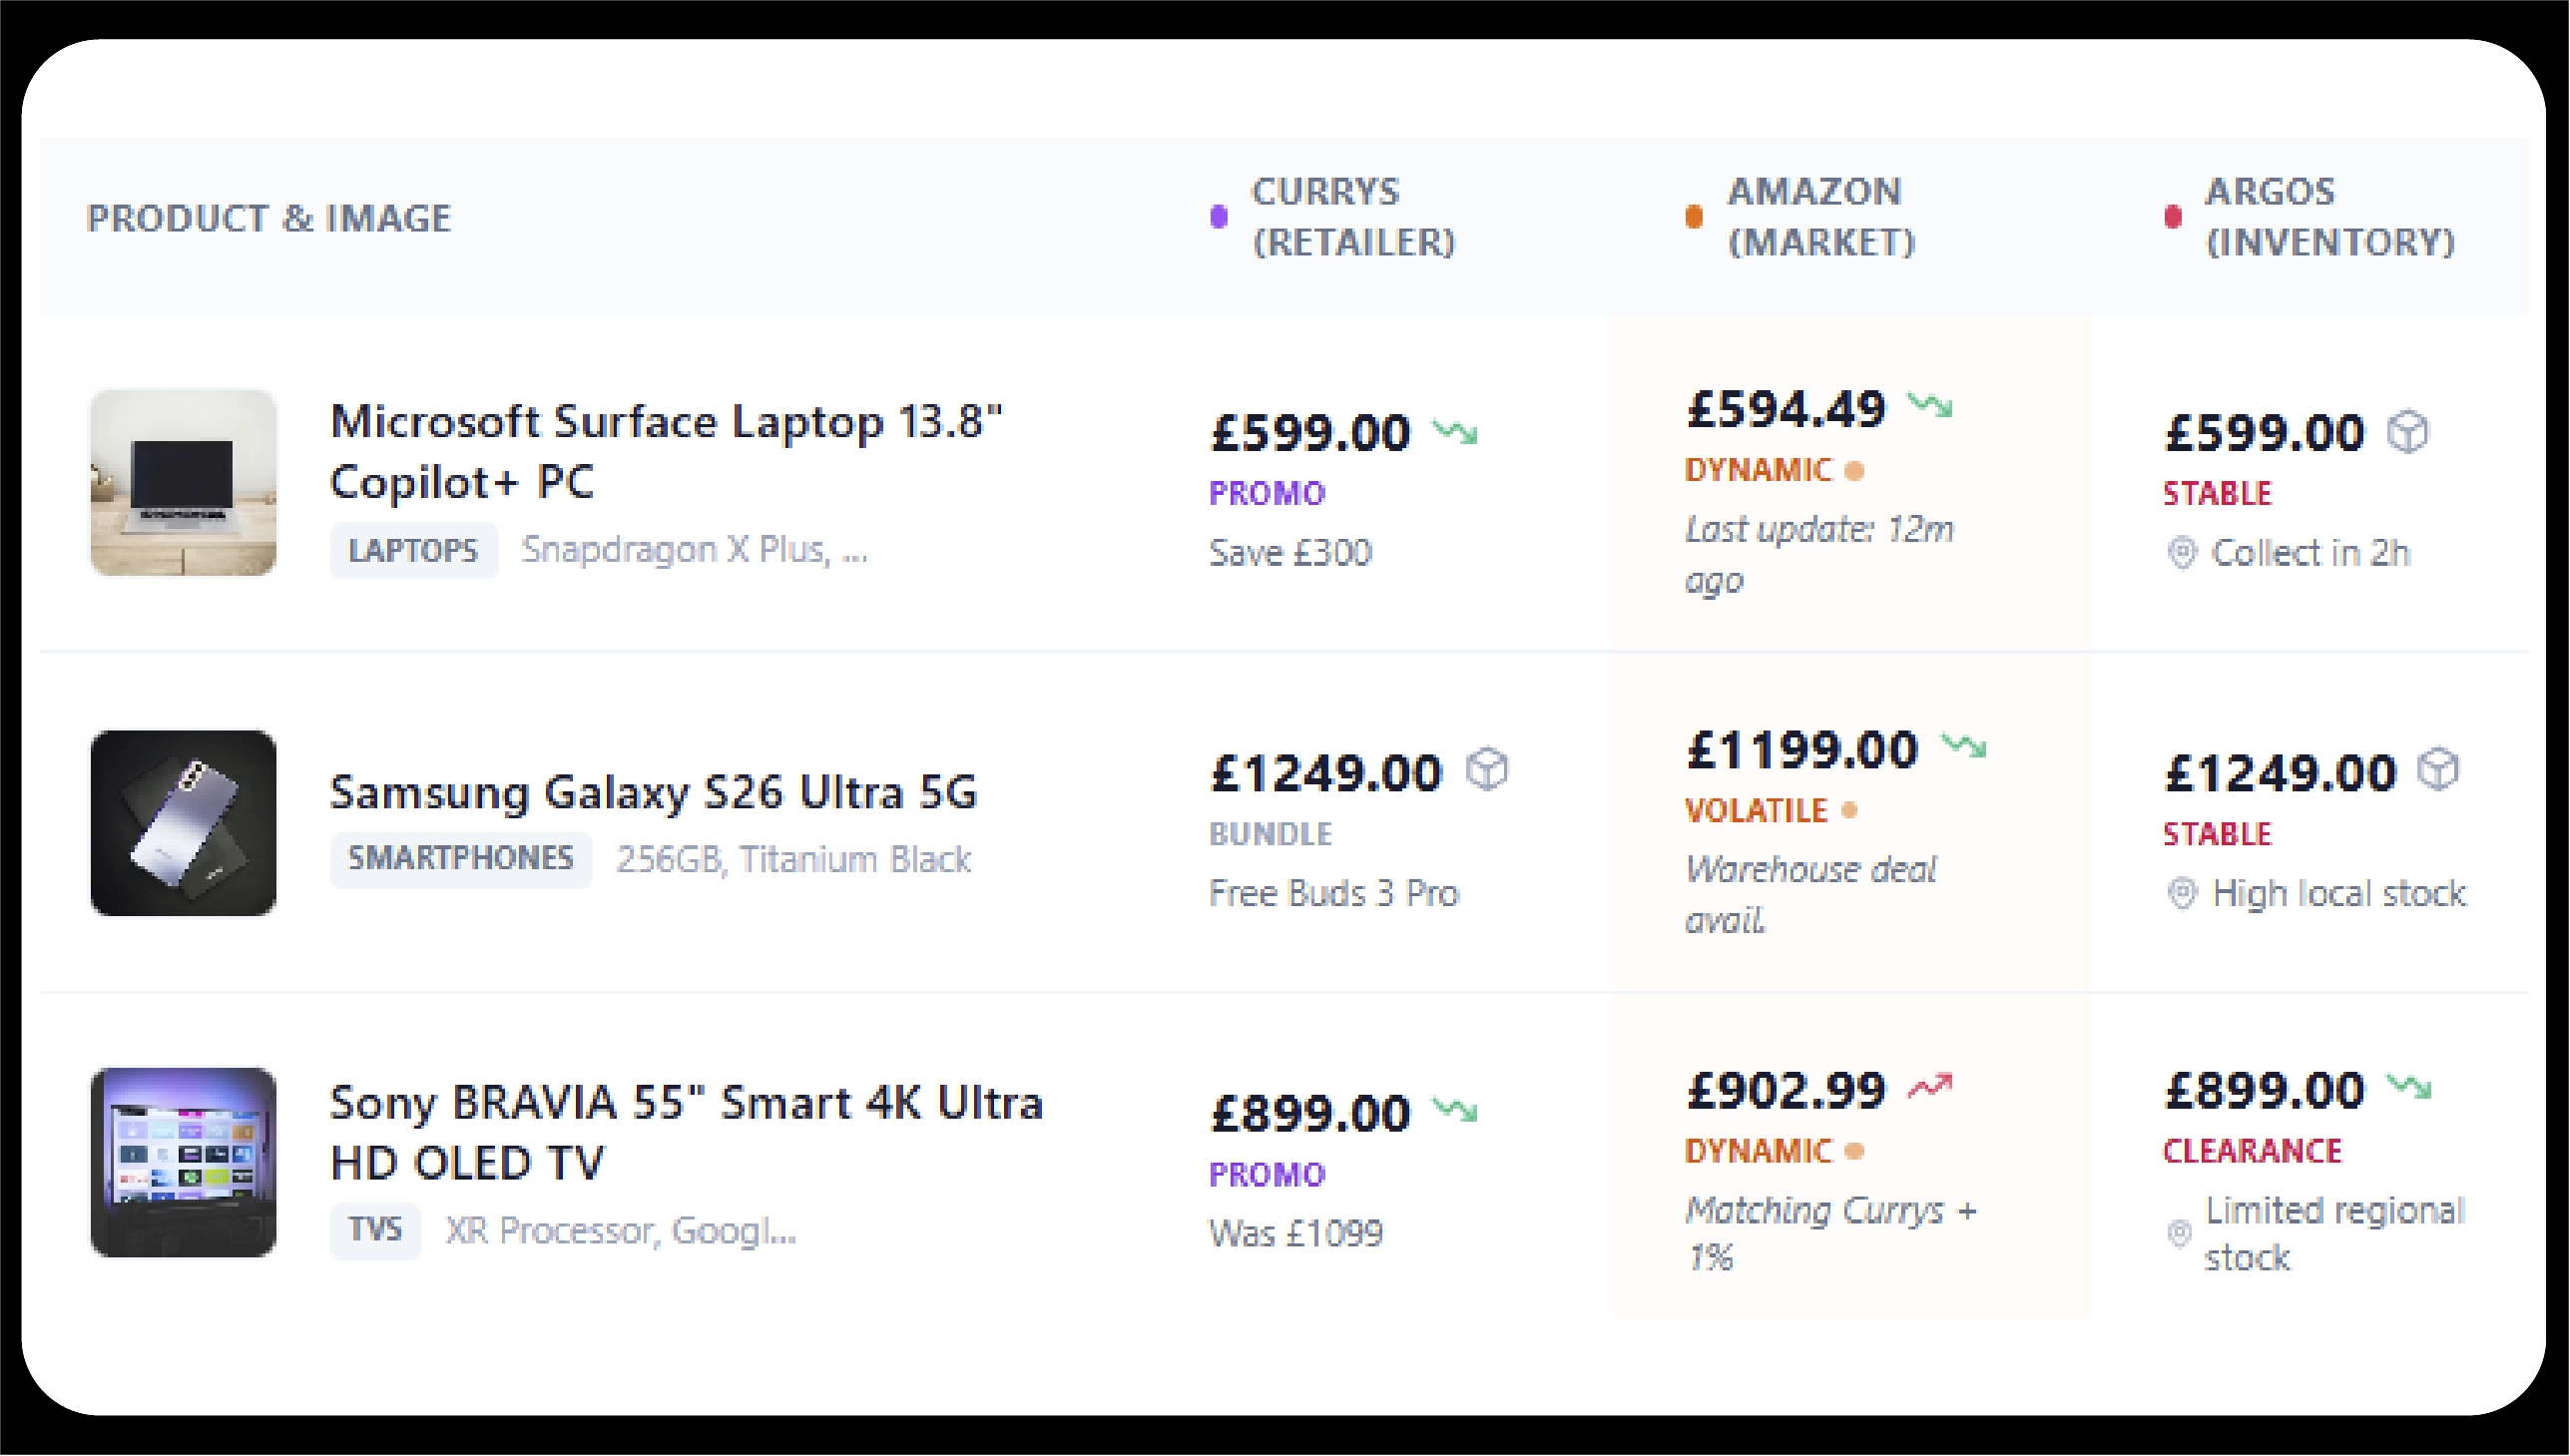Click the downward trend icon beside Currys £599.00
The width and height of the screenshot is (2570, 1456).
pyautogui.click(x=1455, y=433)
